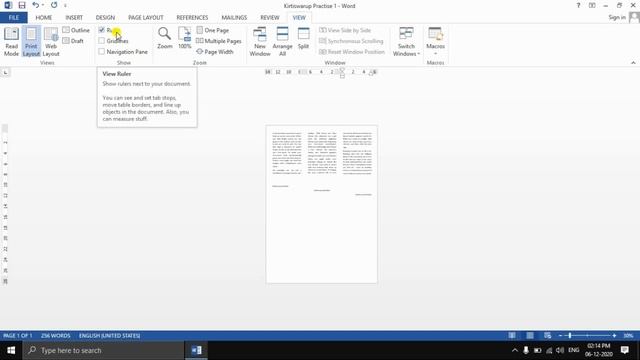Image resolution: width=640 pixels, height=360 pixels.
Task: Click ENGLISH (UNITED STATES) language indicator
Action: coord(109,336)
